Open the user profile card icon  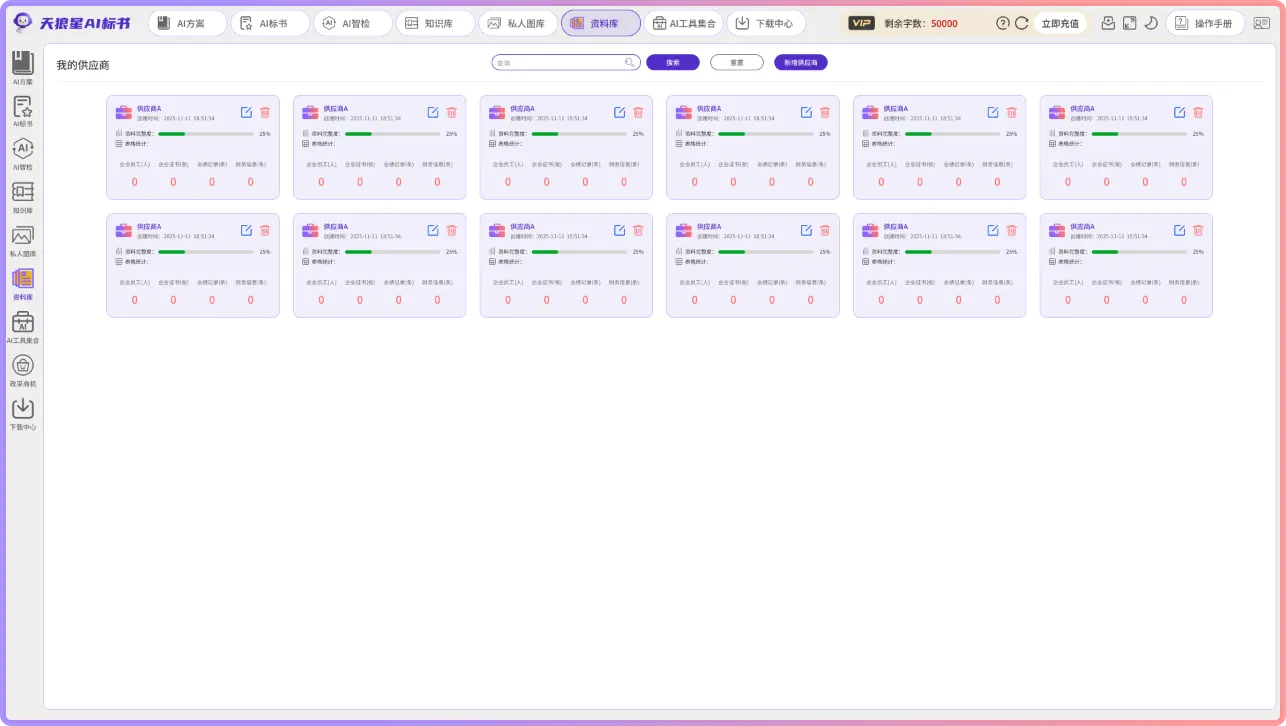click(x=1261, y=23)
